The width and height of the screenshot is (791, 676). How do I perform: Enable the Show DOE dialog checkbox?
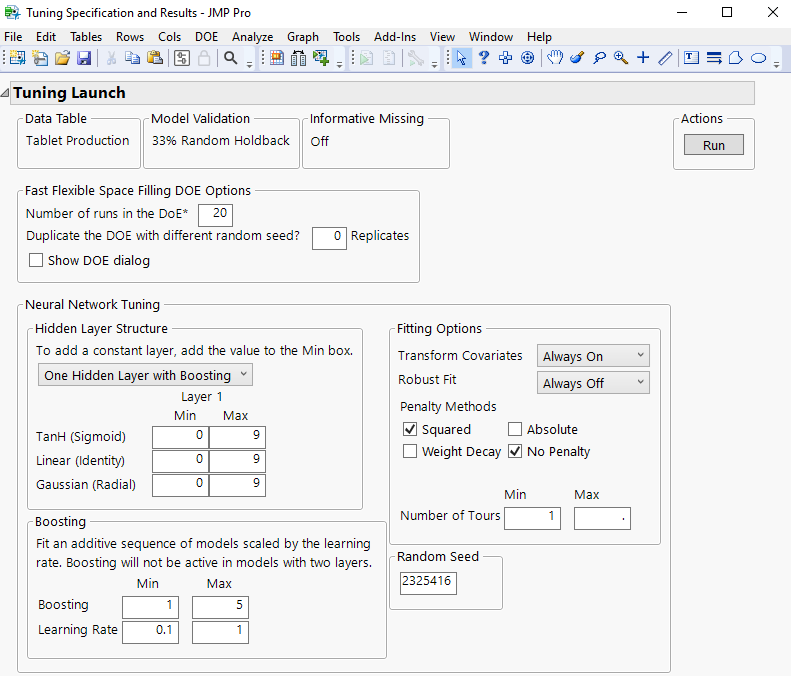(36, 261)
